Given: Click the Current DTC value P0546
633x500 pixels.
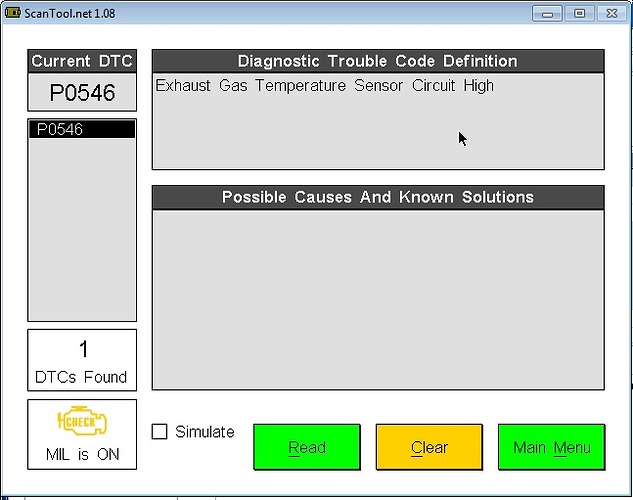Looking at the screenshot, I should coord(82,92).
